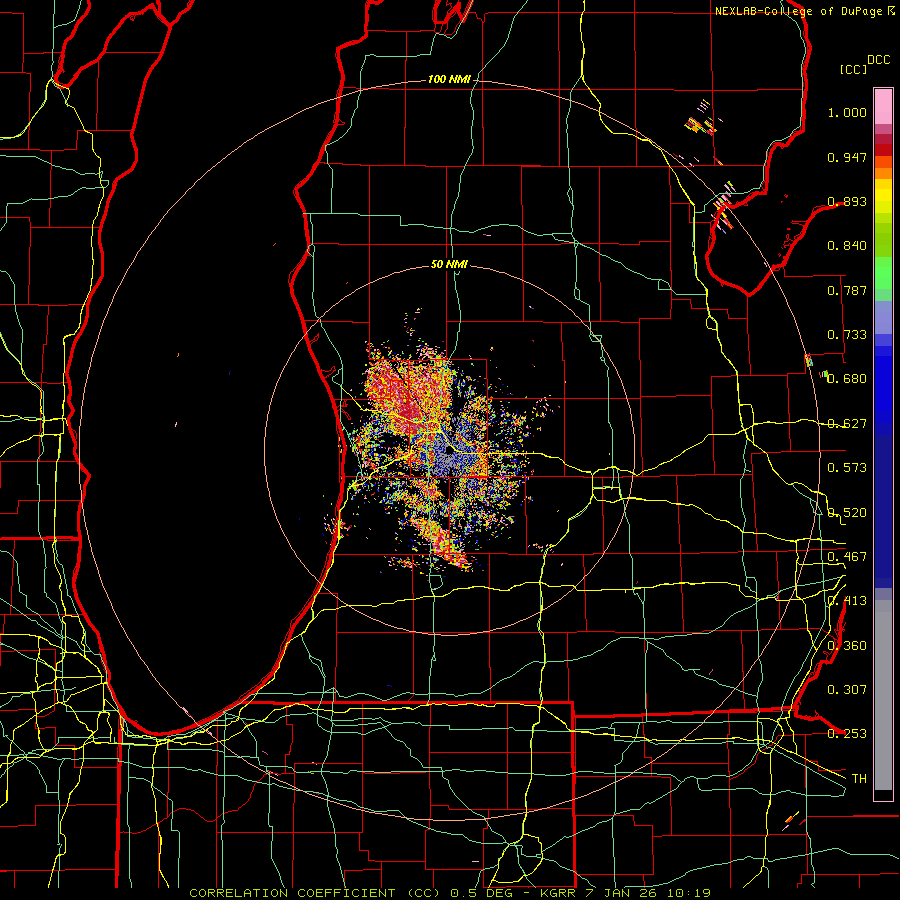
Task: Click the 0.520 scale value
Action: pyautogui.click(x=847, y=513)
